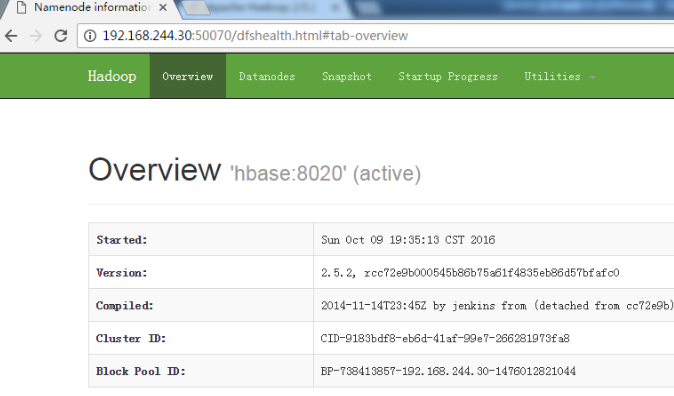This screenshot has width=674, height=396.
Task: Click the Overview page heading
Action: click(155, 170)
